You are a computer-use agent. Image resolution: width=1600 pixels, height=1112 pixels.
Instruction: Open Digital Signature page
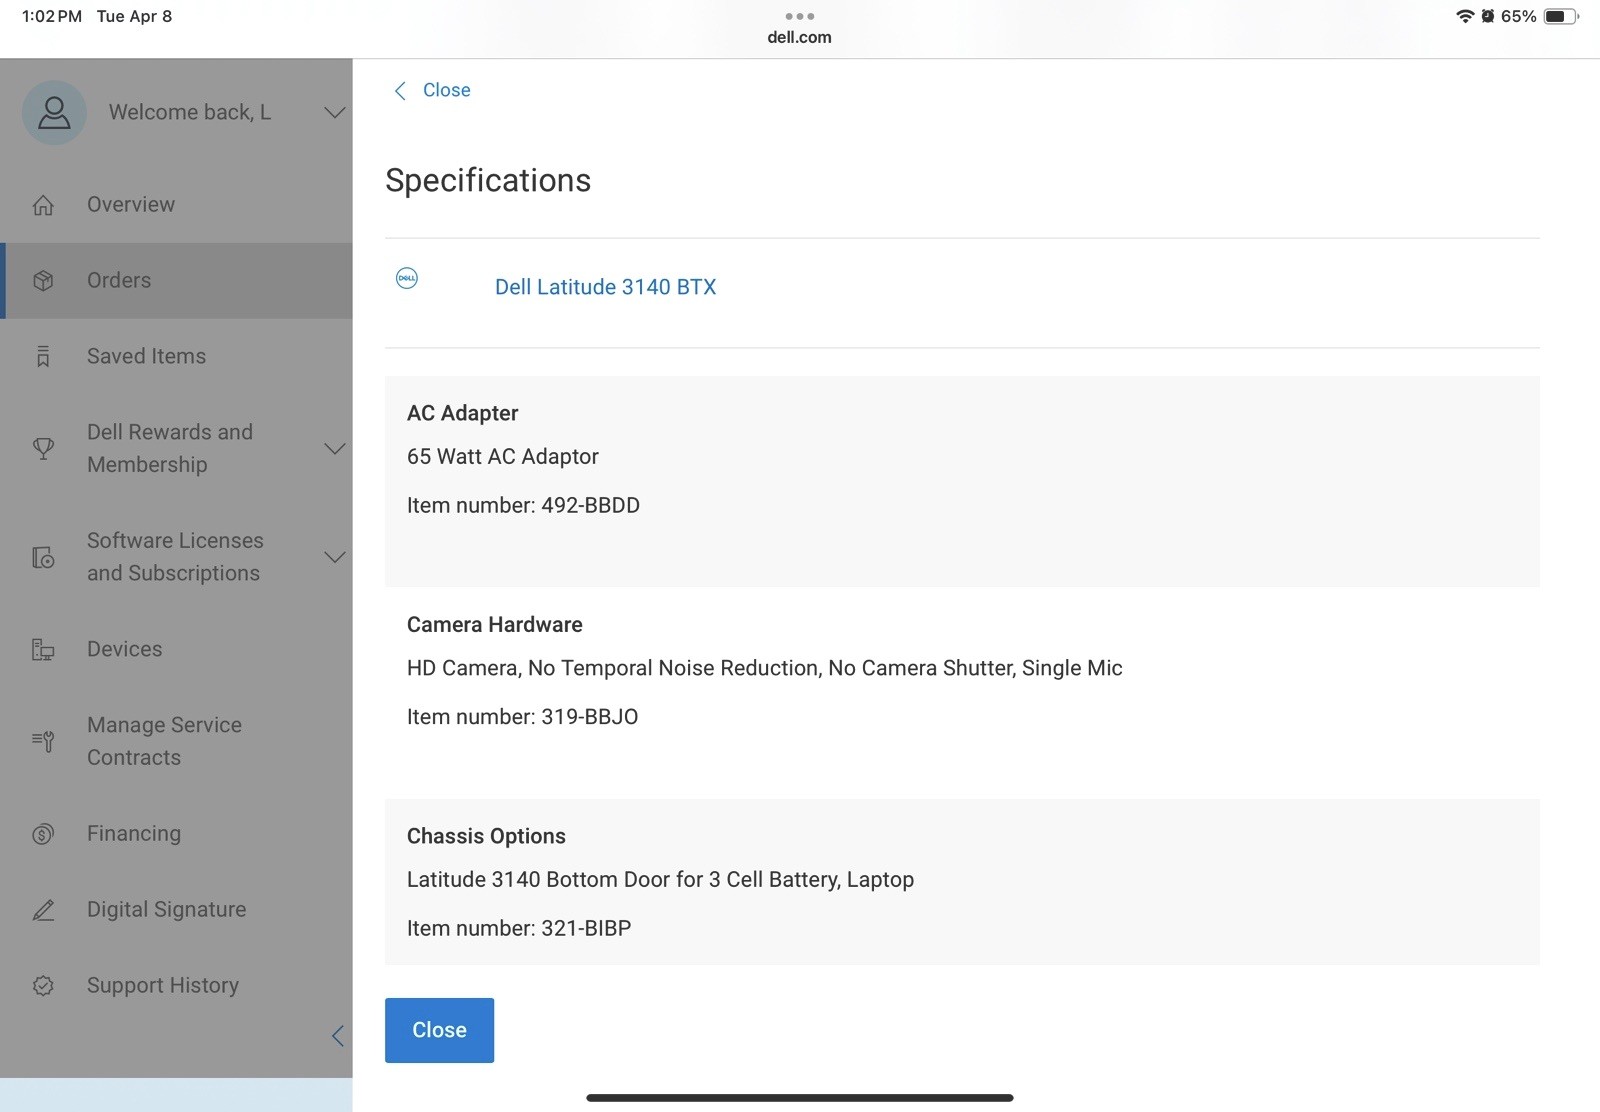click(176, 910)
